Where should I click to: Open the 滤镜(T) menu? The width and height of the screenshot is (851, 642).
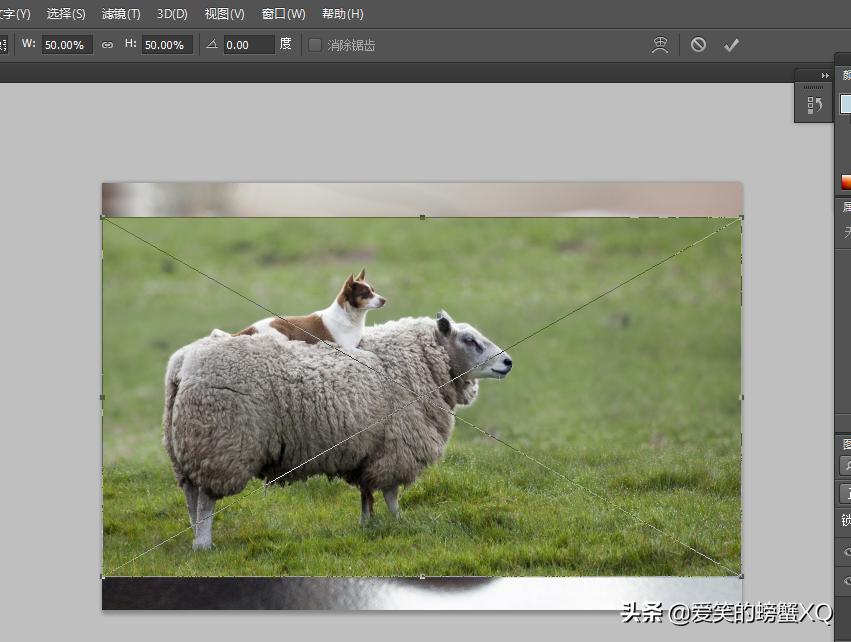click(121, 14)
